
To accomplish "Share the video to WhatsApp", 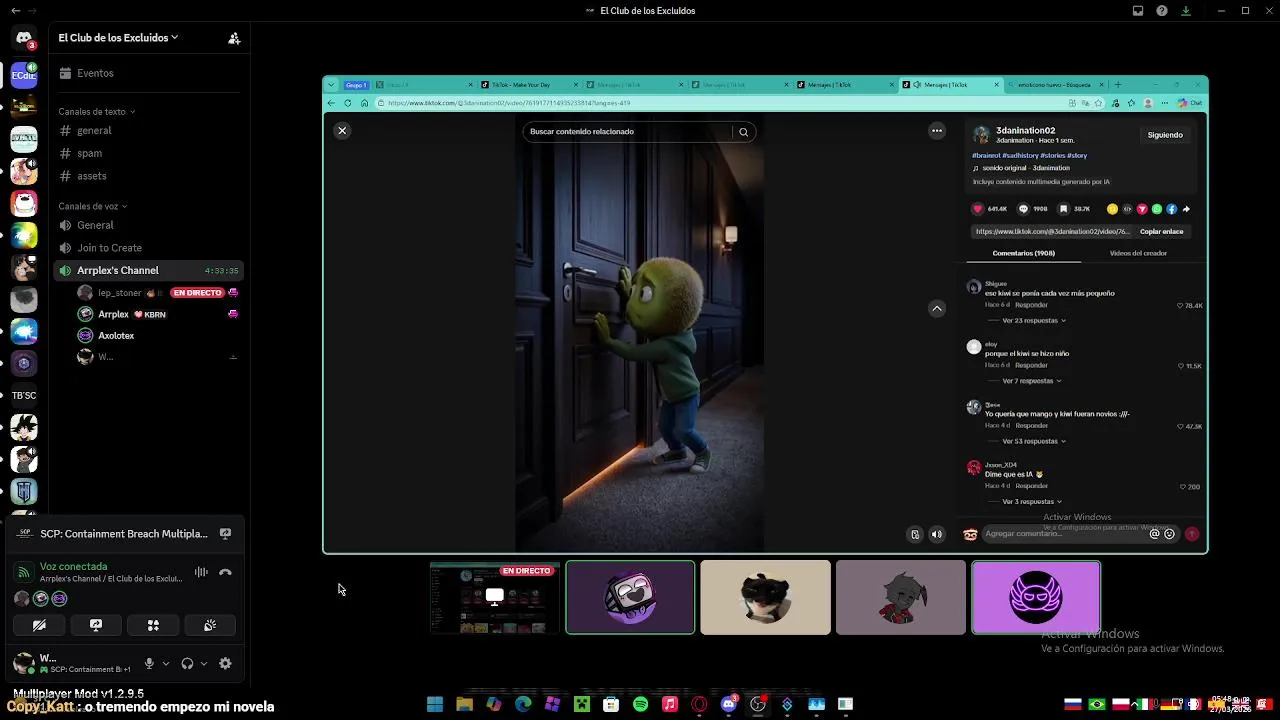I will [x=1157, y=209].
